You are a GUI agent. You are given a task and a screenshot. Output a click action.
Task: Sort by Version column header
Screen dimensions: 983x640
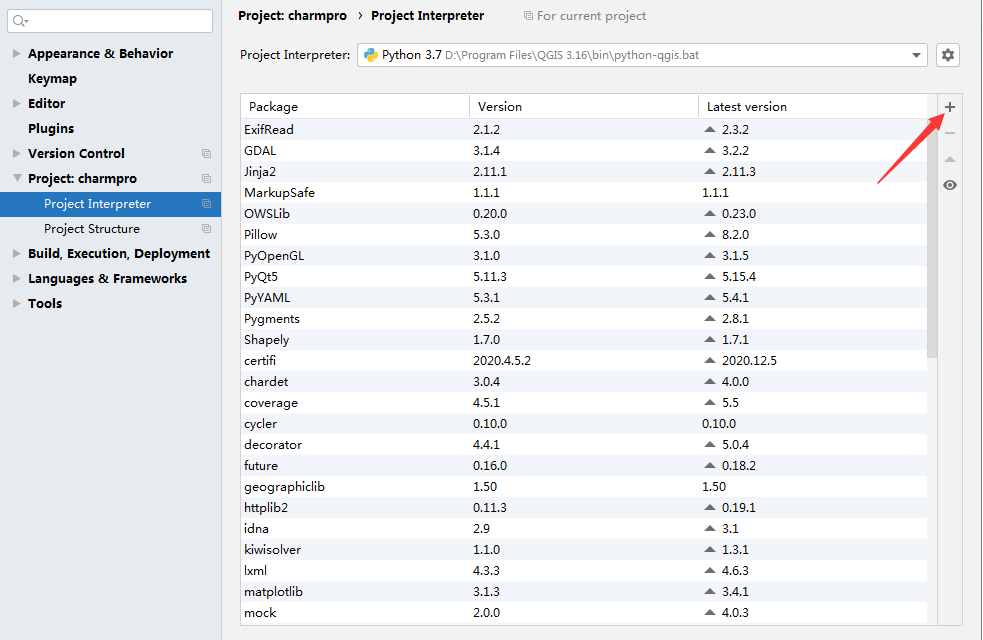pyautogui.click(x=584, y=107)
